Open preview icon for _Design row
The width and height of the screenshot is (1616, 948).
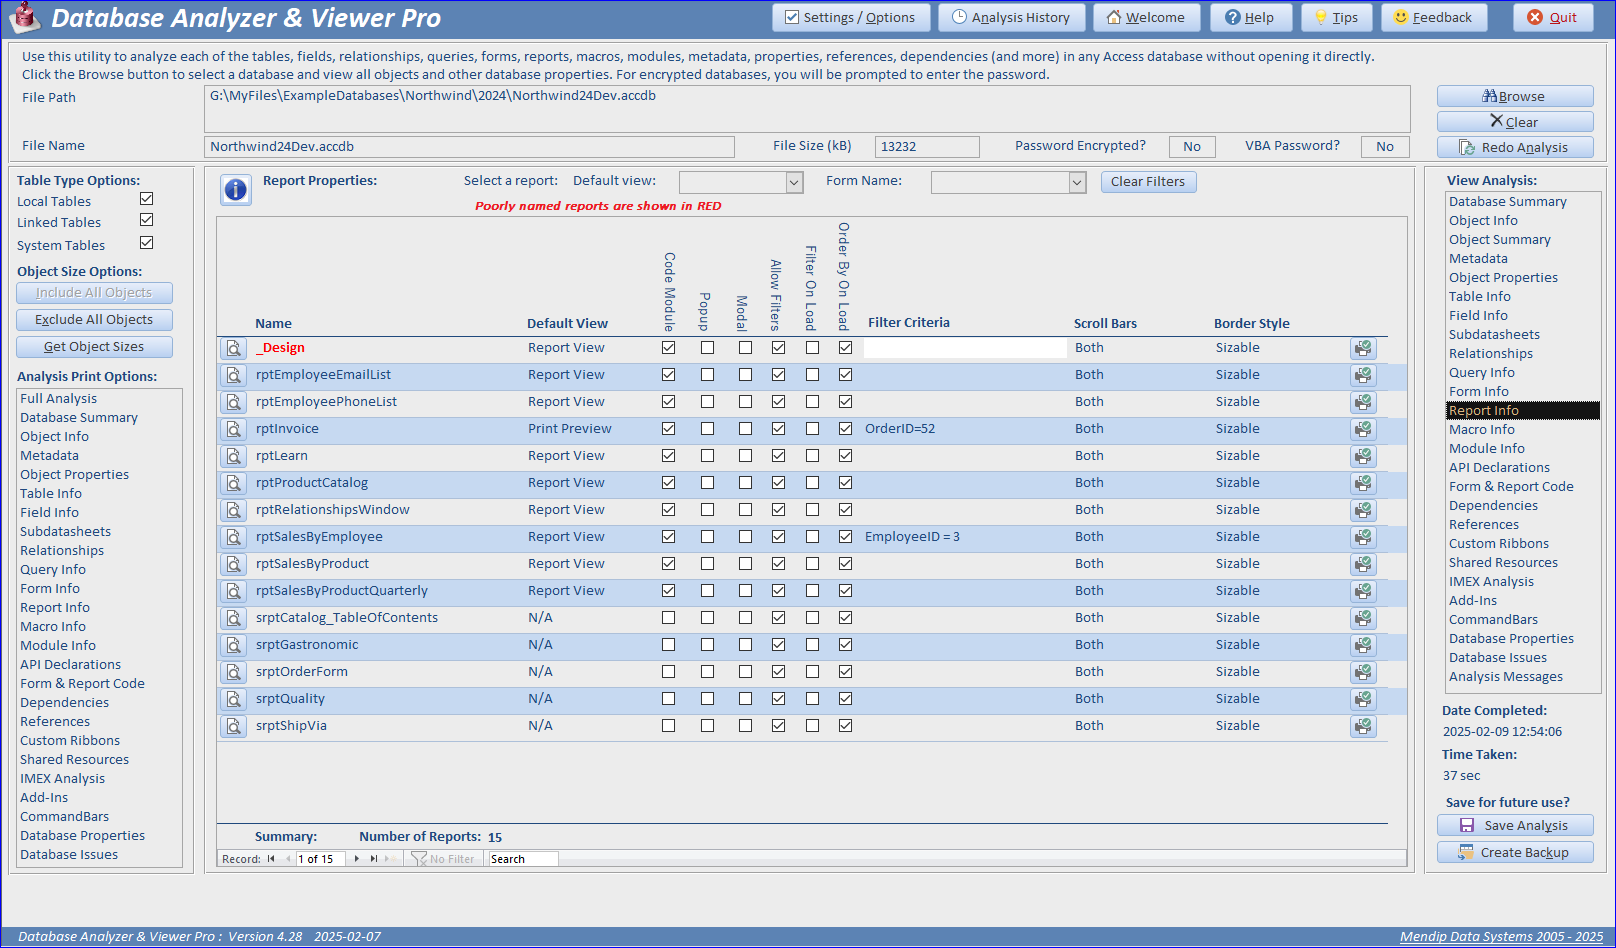click(233, 348)
